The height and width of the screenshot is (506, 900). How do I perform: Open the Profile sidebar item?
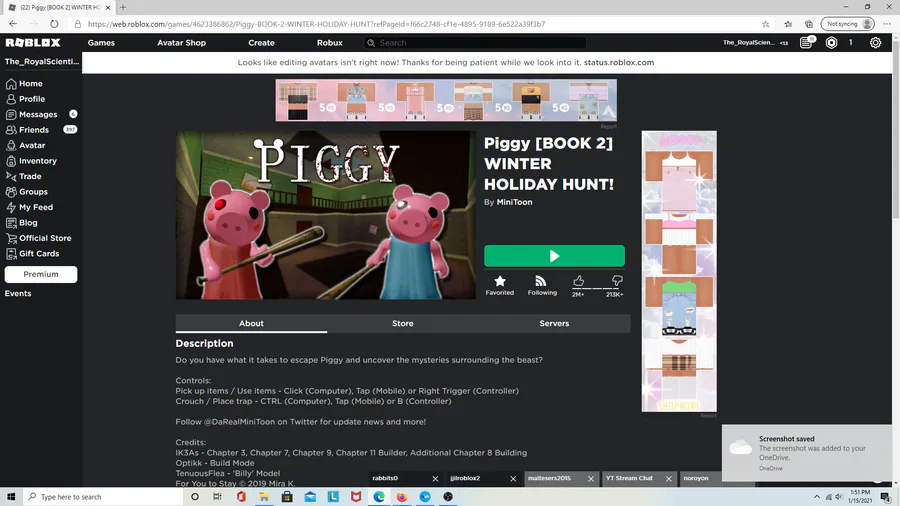(x=25, y=99)
